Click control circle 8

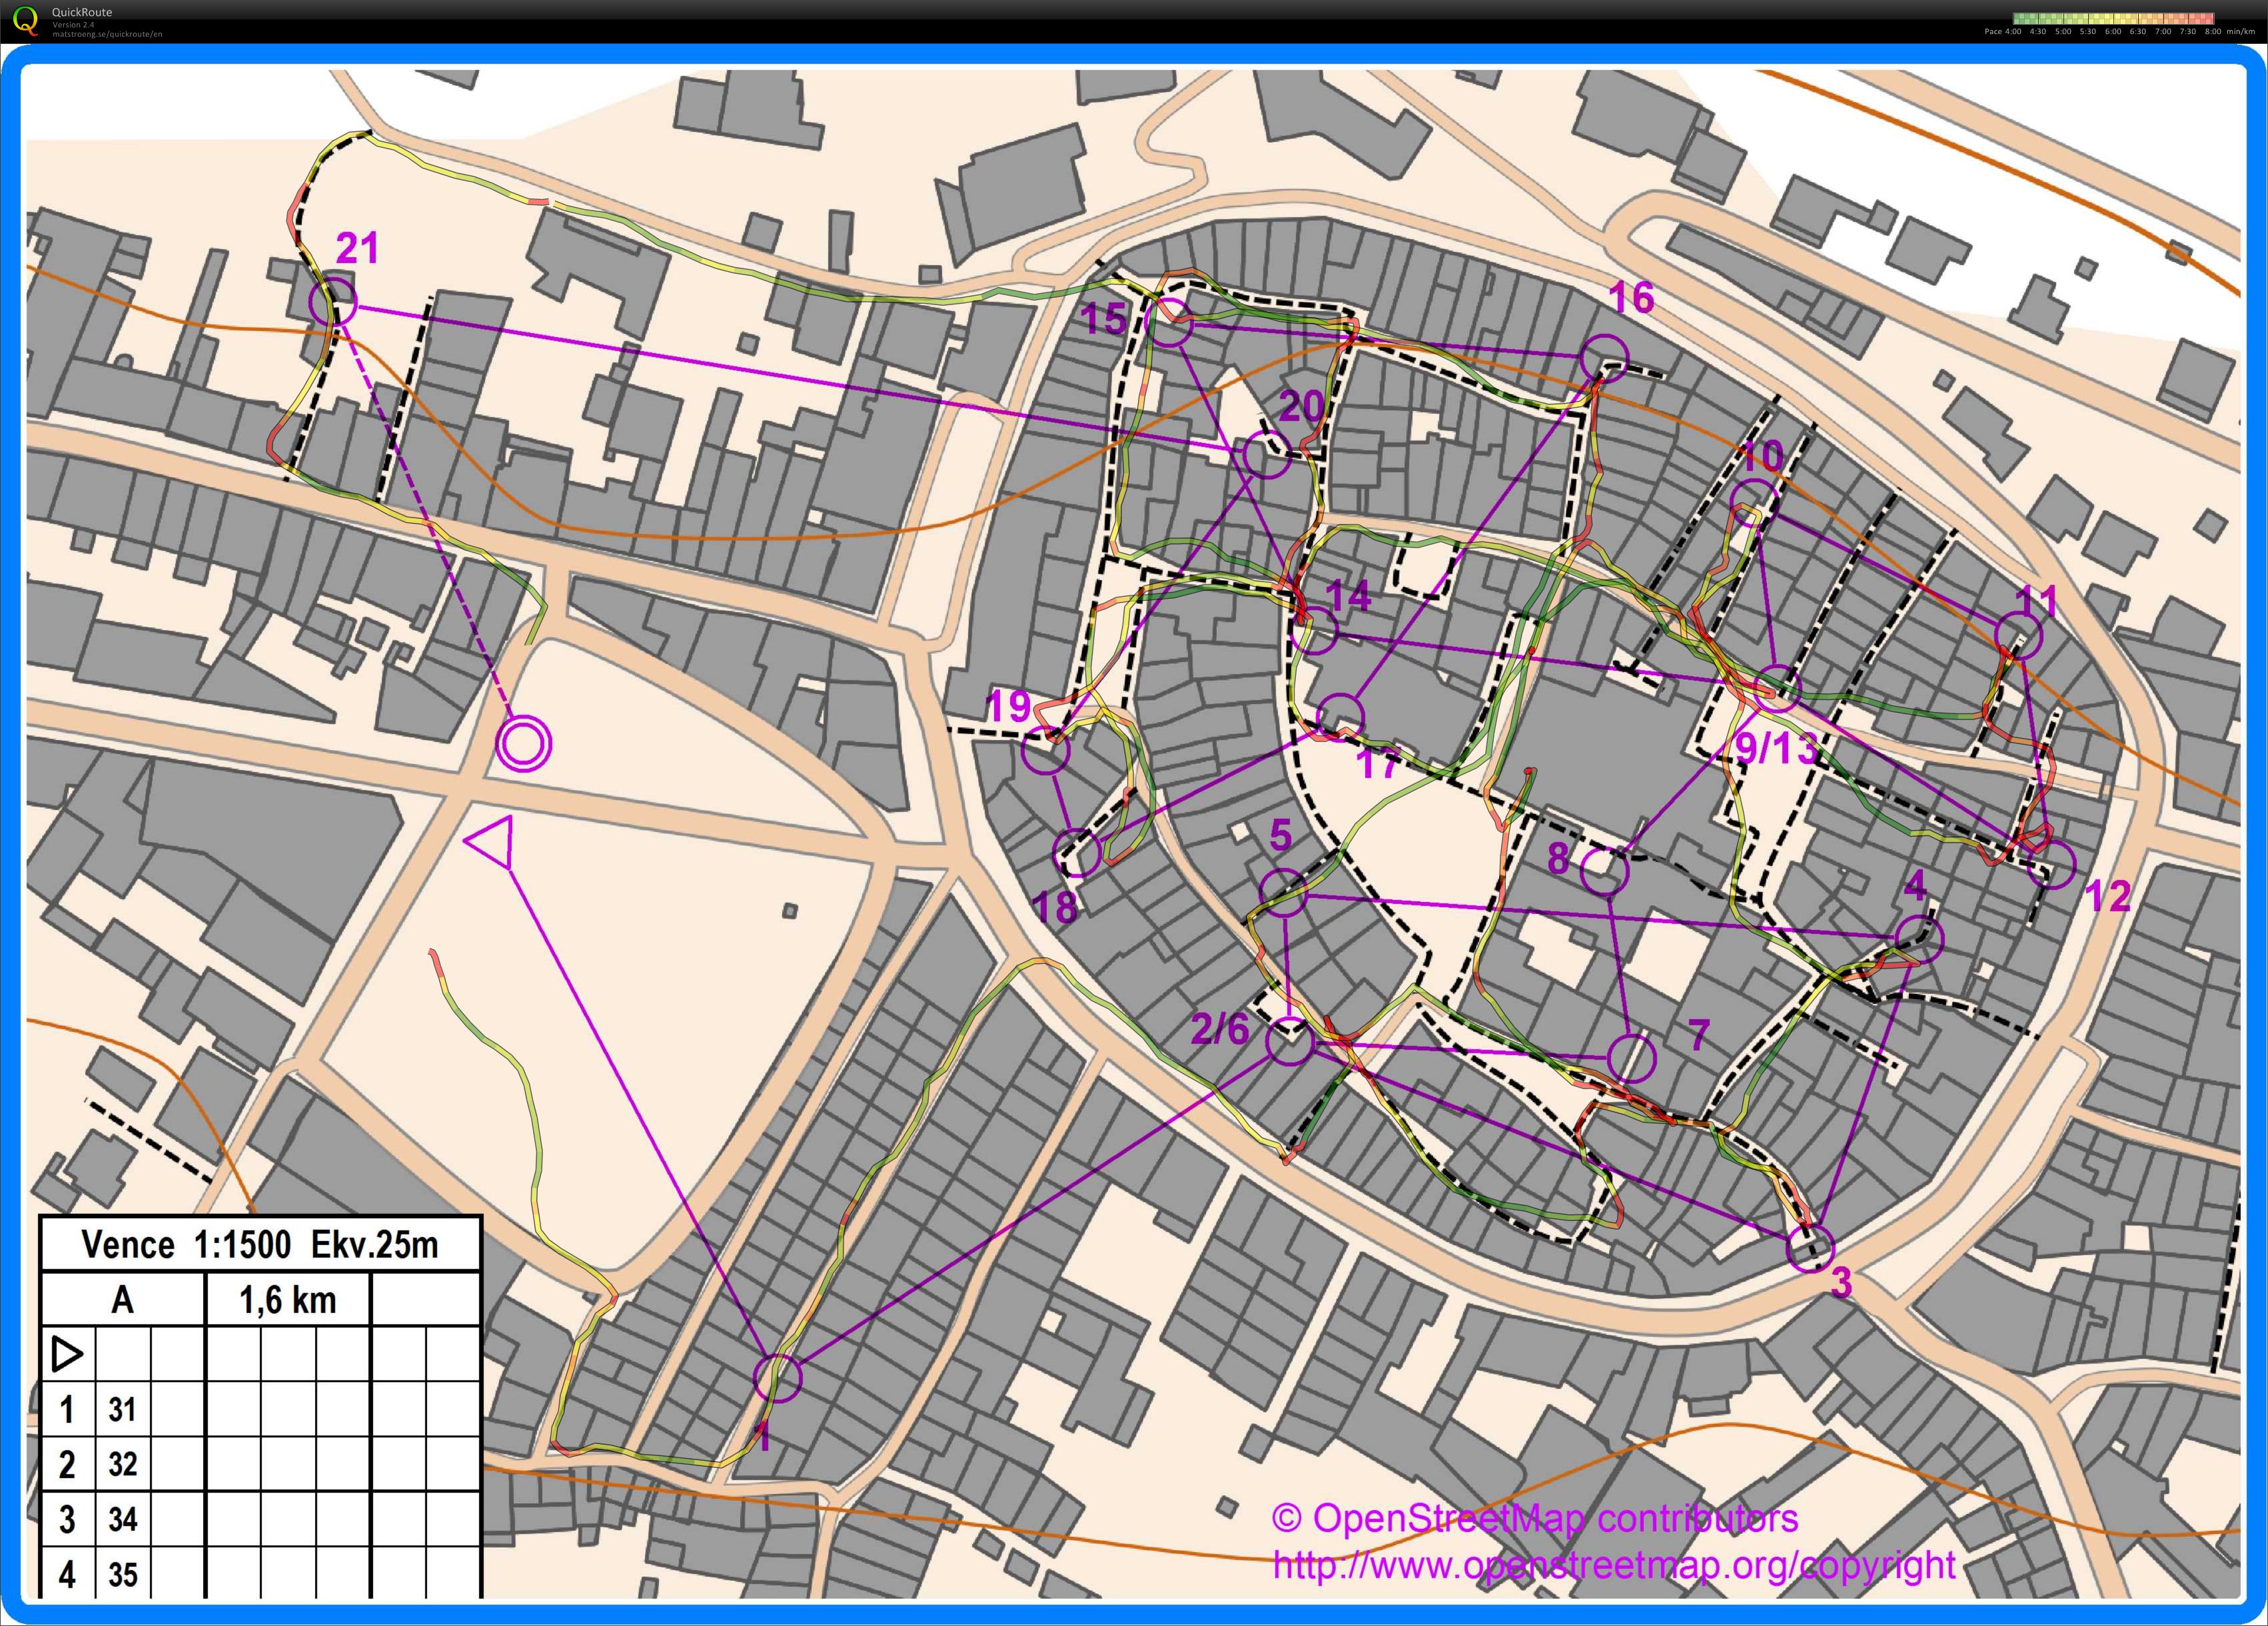click(x=1605, y=870)
